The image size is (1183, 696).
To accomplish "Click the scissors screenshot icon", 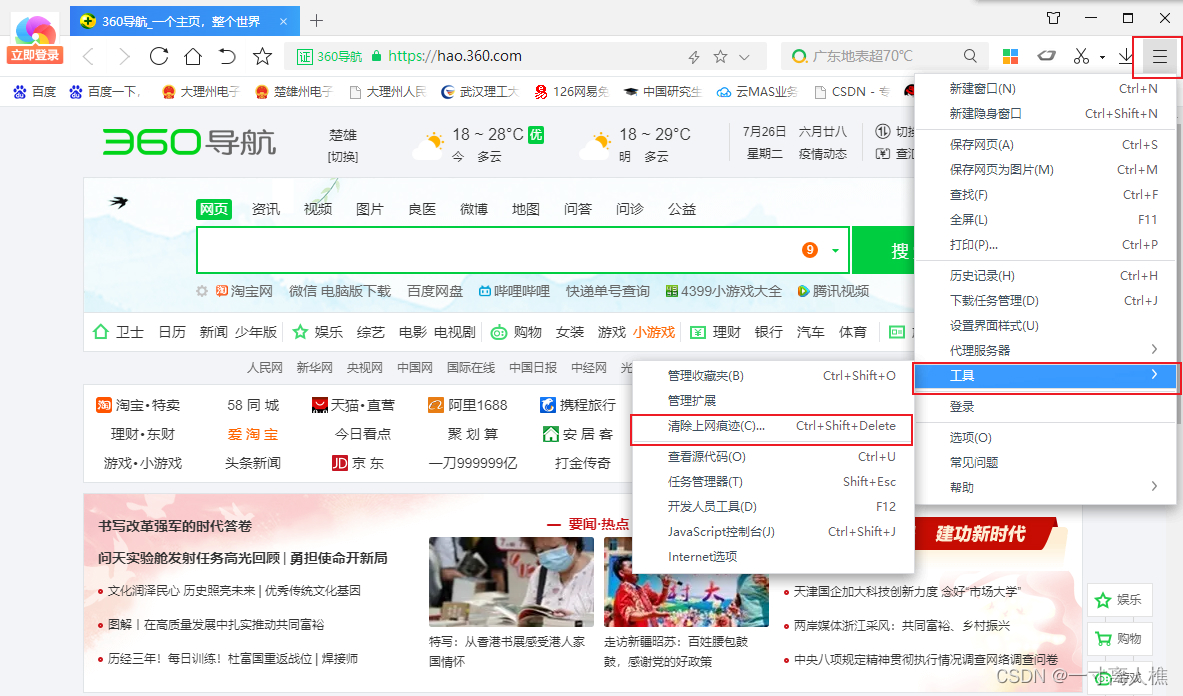I will coord(1081,56).
